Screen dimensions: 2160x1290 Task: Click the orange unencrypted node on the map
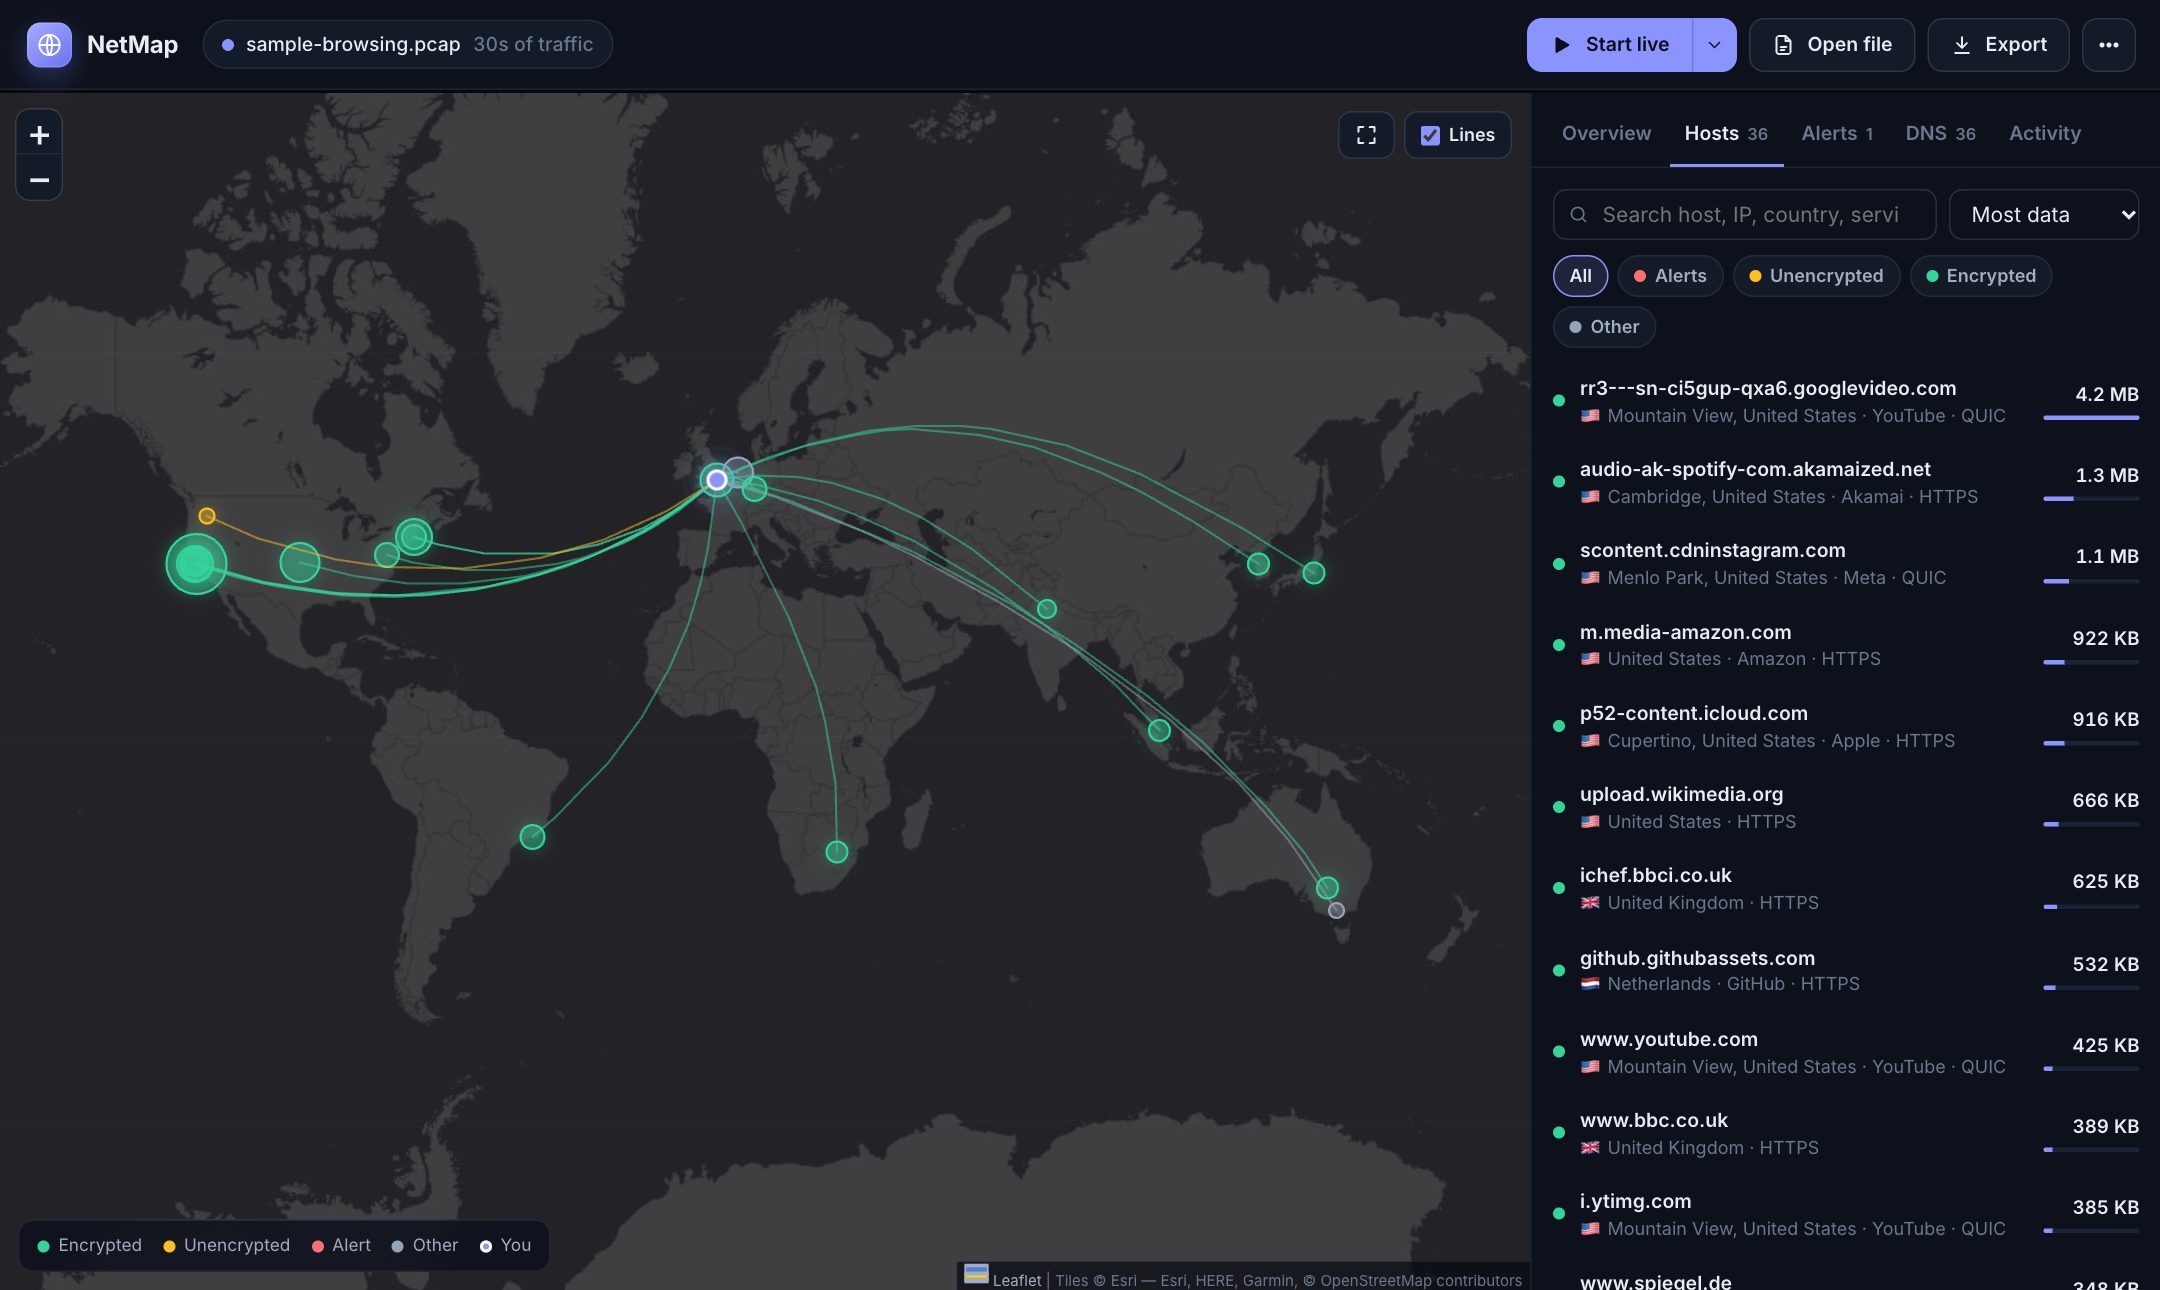[207, 516]
